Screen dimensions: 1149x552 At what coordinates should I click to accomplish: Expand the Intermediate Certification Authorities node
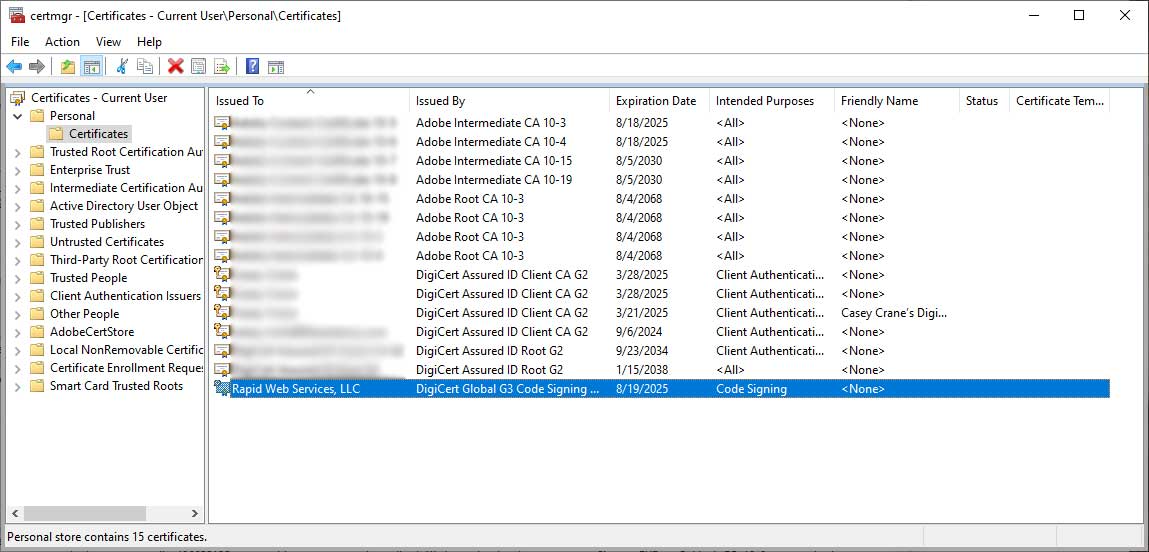coord(18,188)
